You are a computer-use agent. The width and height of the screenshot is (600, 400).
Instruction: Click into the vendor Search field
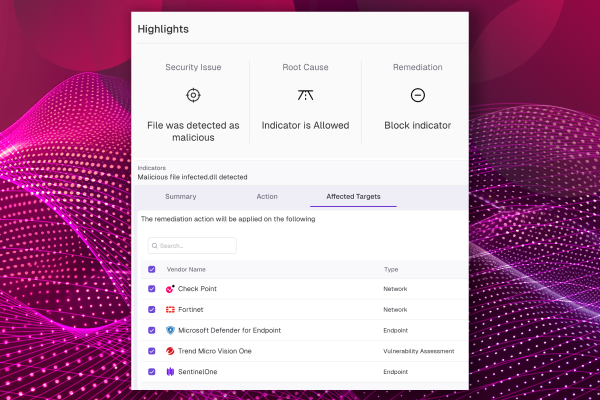197,245
